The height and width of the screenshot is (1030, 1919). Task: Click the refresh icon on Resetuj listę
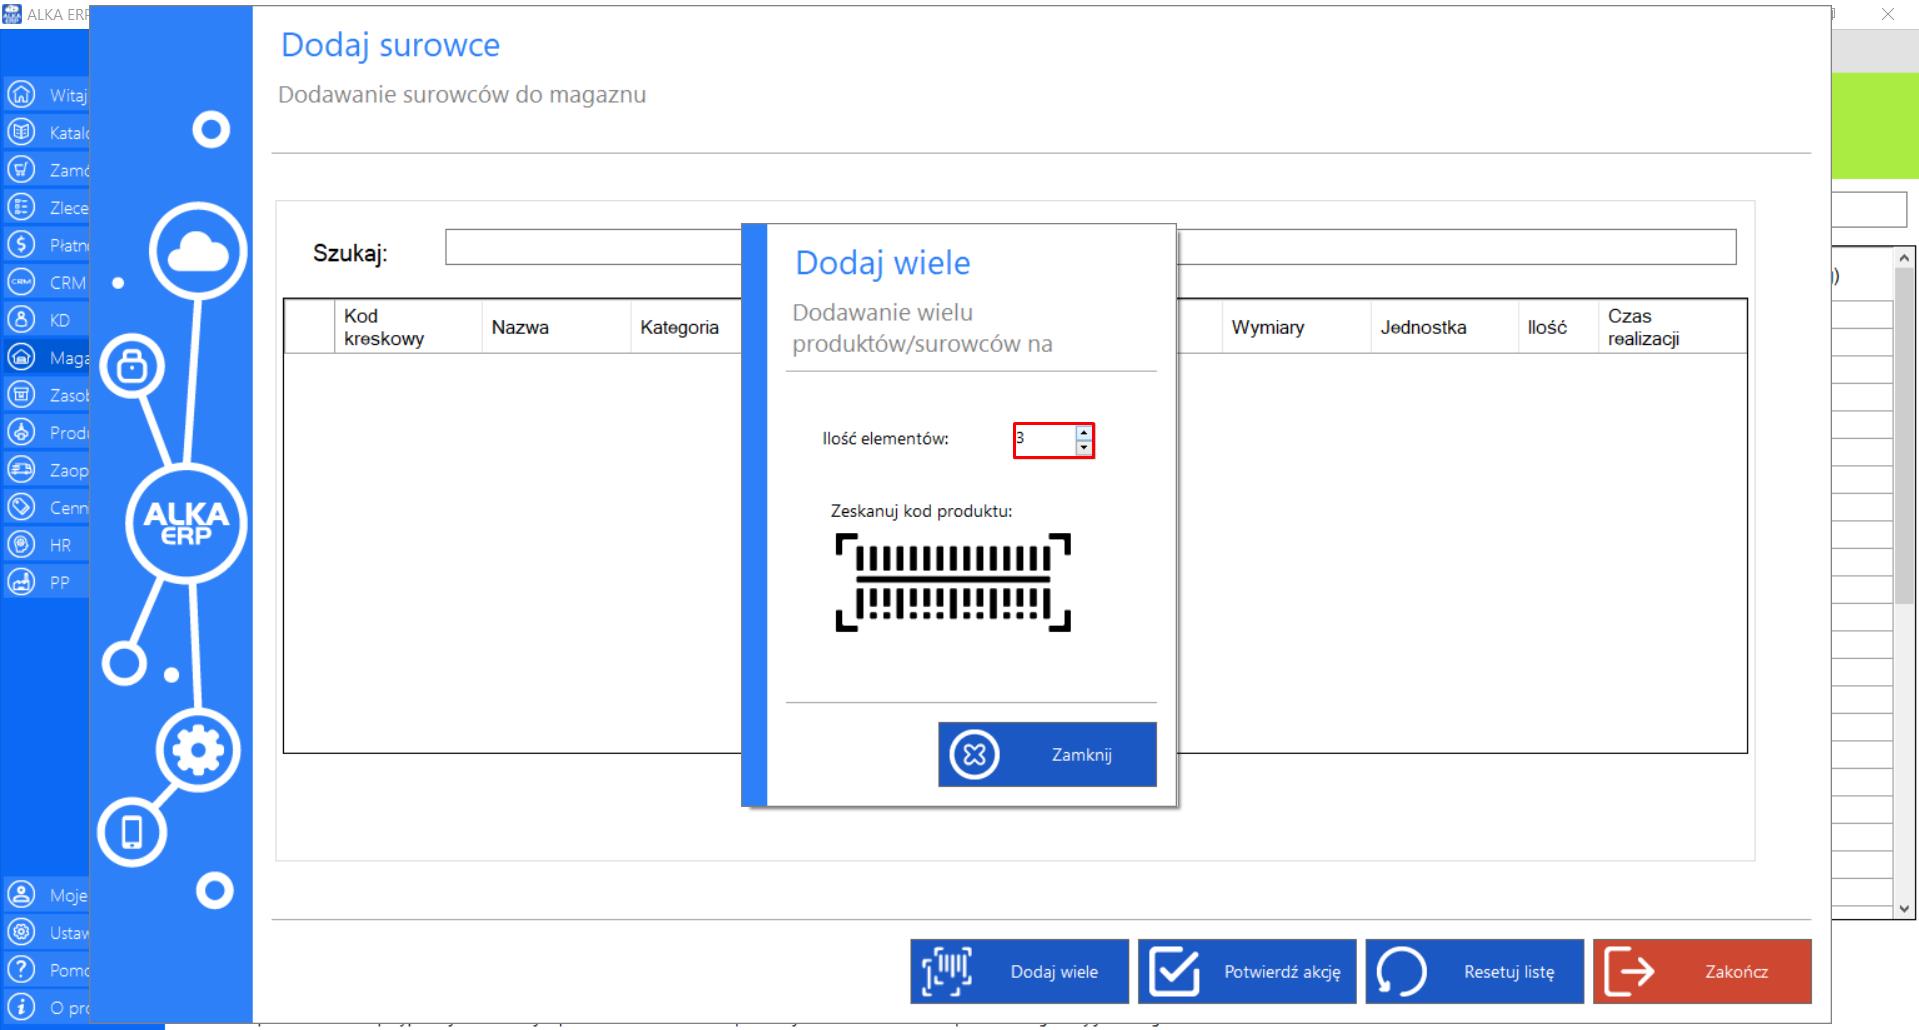pyautogui.click(x=1401, y=971)
